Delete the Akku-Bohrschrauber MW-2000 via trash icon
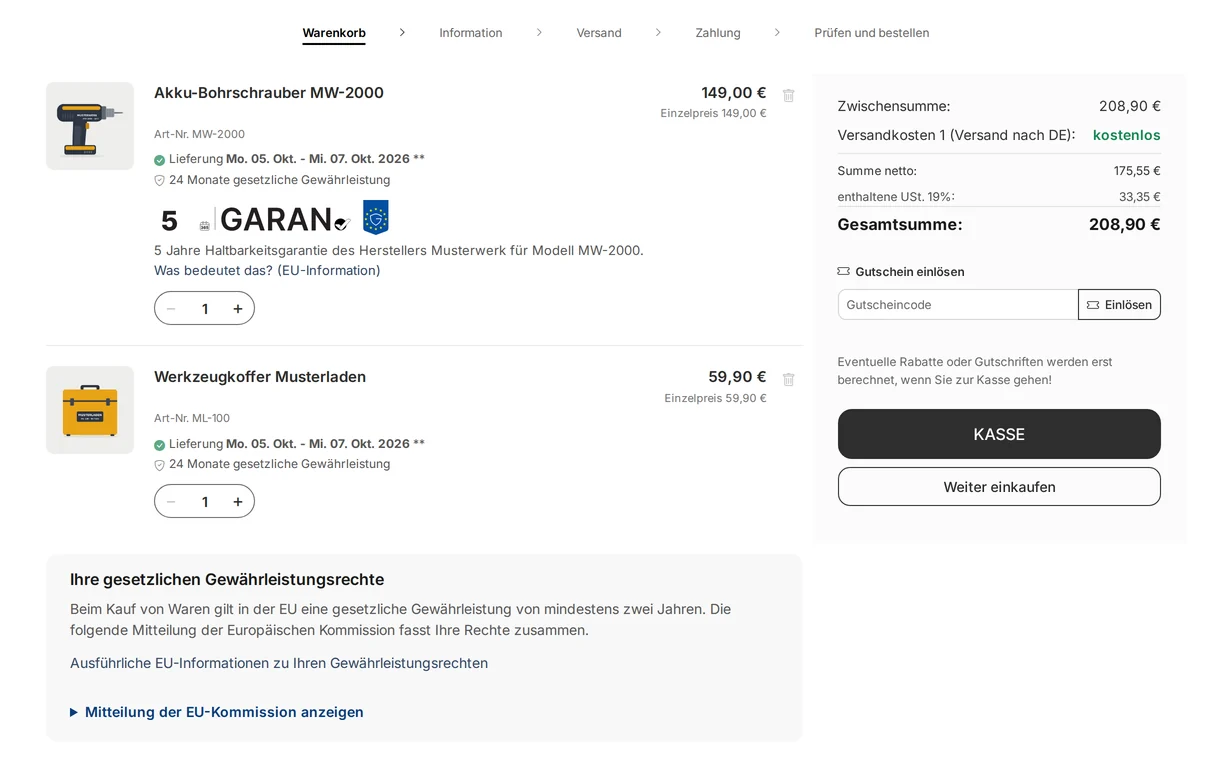This screenshot has width=1232, height=757. [x=788, y=95]
